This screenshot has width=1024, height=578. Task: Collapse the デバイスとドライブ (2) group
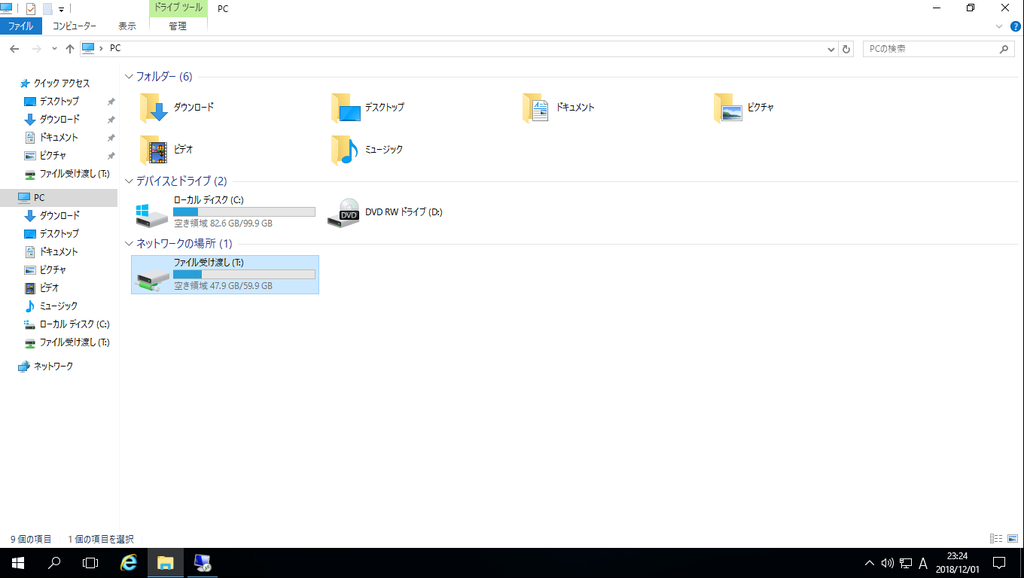tap(129, 182)
